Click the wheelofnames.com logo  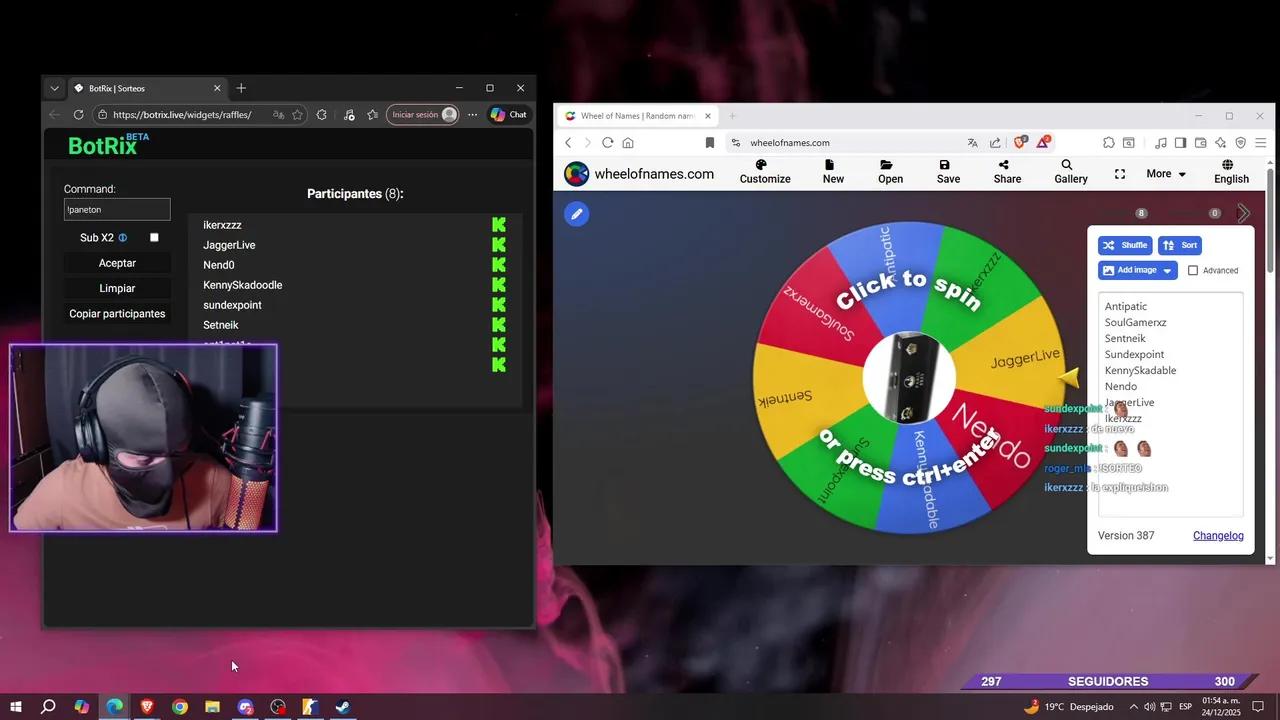639,174
